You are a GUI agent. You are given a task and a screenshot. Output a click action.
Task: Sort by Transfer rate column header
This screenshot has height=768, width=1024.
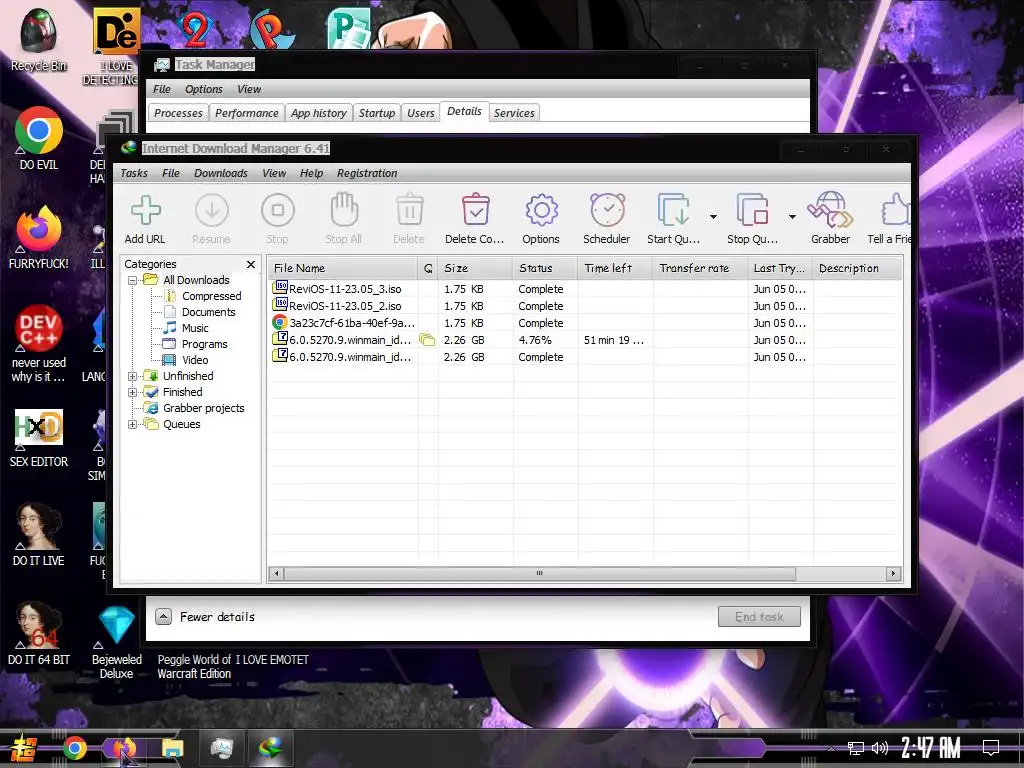pos(700,268)
